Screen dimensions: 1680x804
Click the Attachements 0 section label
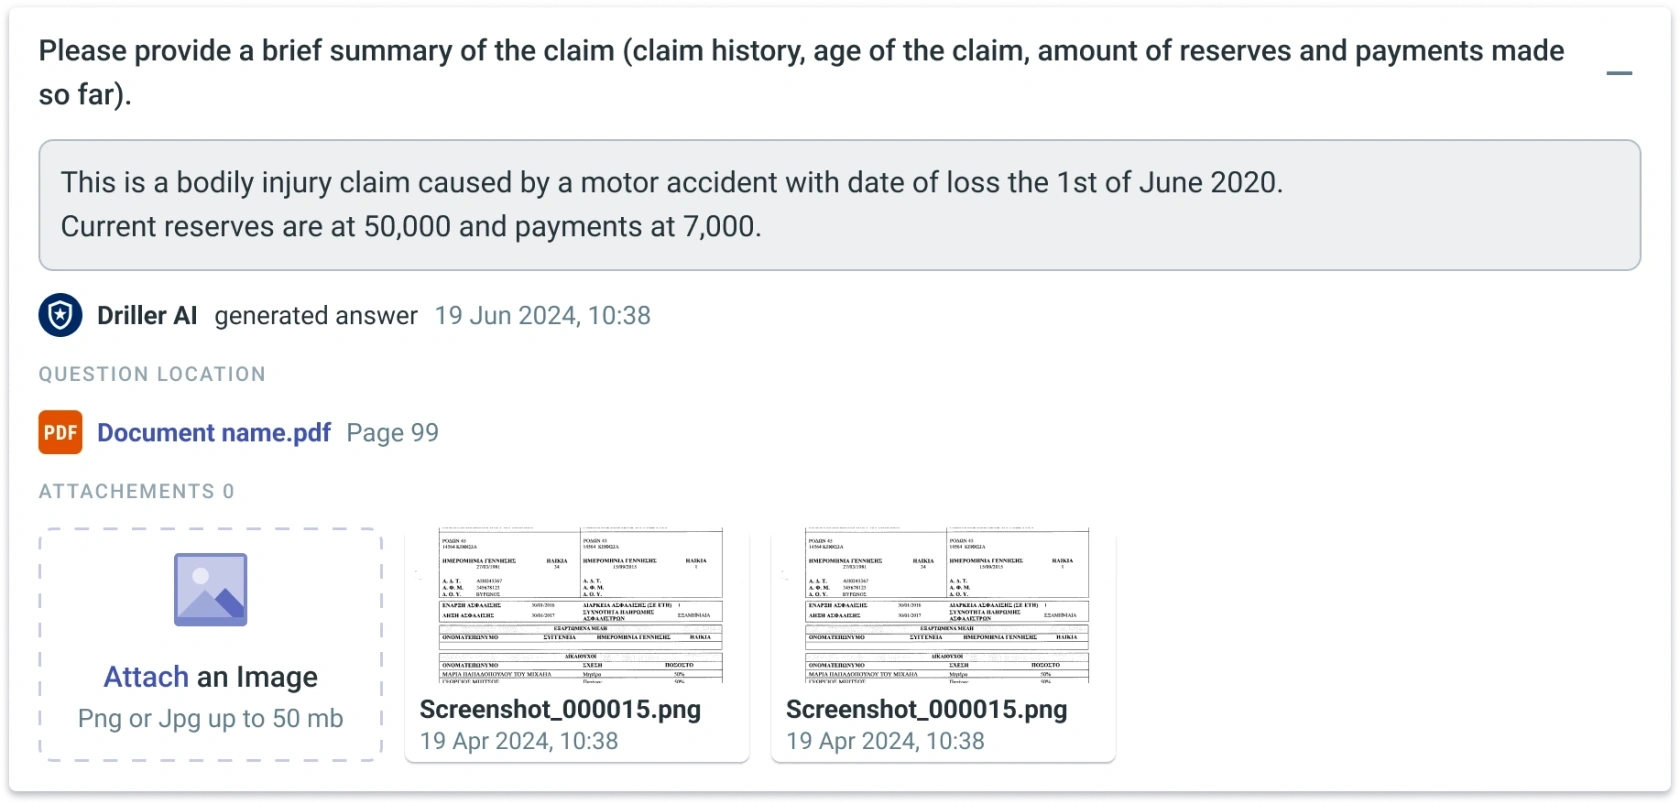pyautogui.click(x=137, y=491)
